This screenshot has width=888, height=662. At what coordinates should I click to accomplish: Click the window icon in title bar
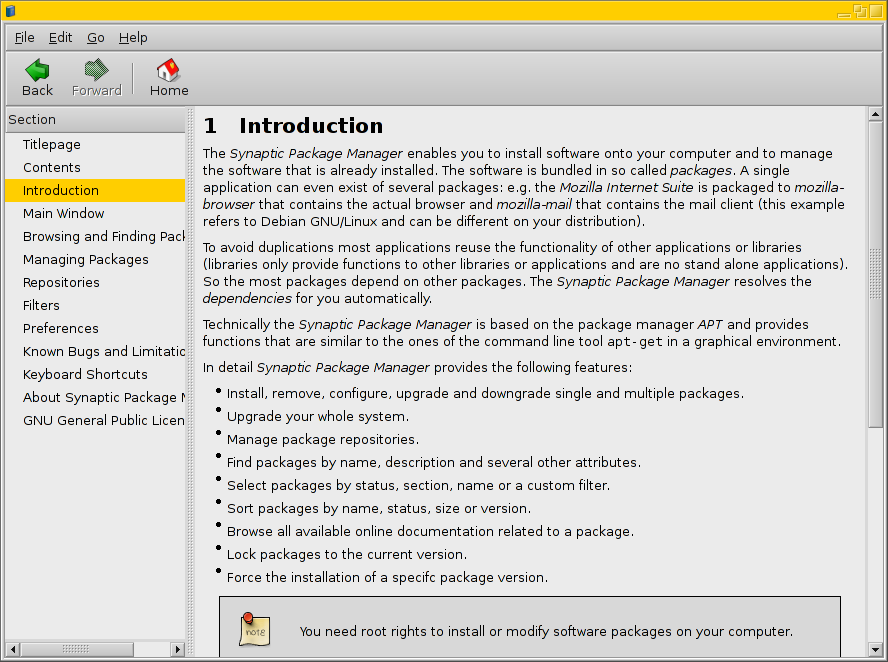click(11, 11)
